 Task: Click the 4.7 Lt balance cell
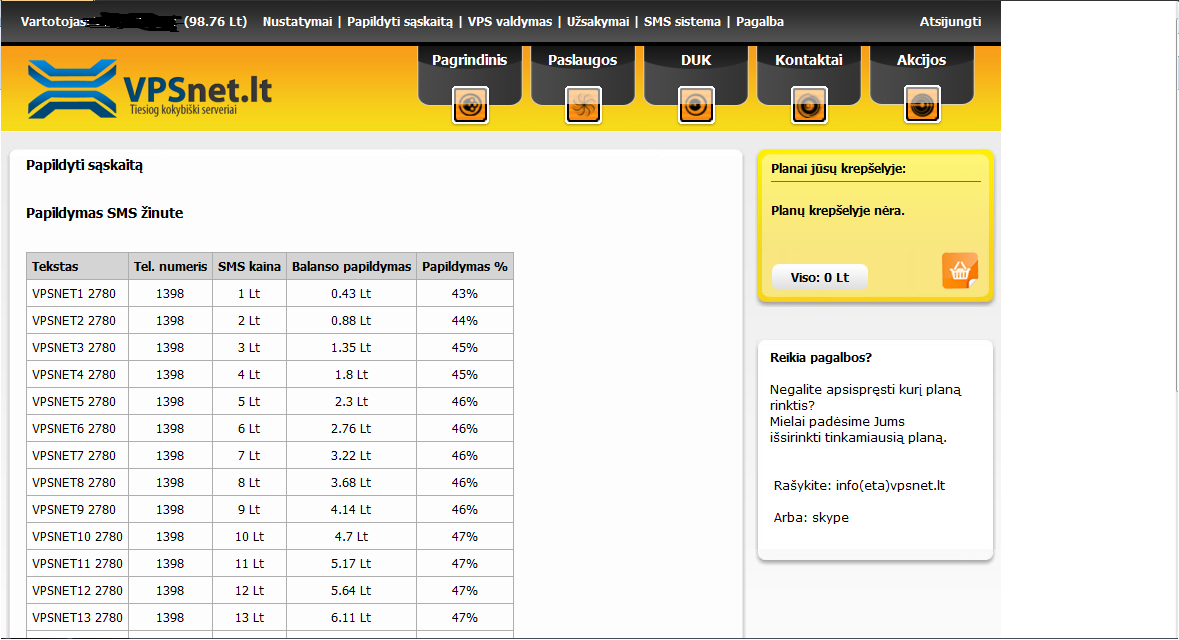[x=351, y=537]
